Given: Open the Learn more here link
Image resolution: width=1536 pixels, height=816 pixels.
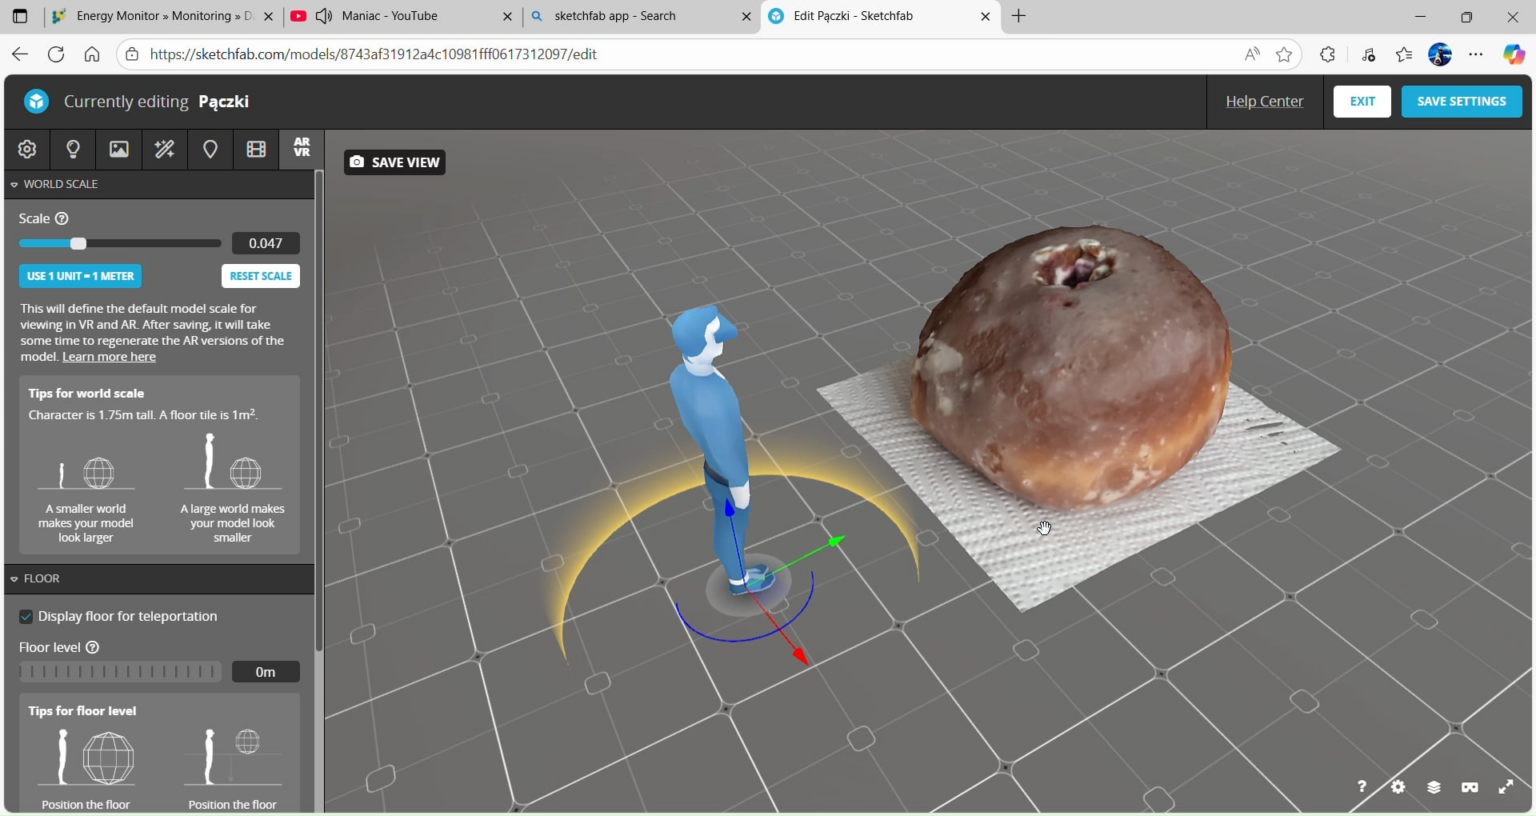Looking at the screenshot, I should pyautogui.click(x=109, y=357).
